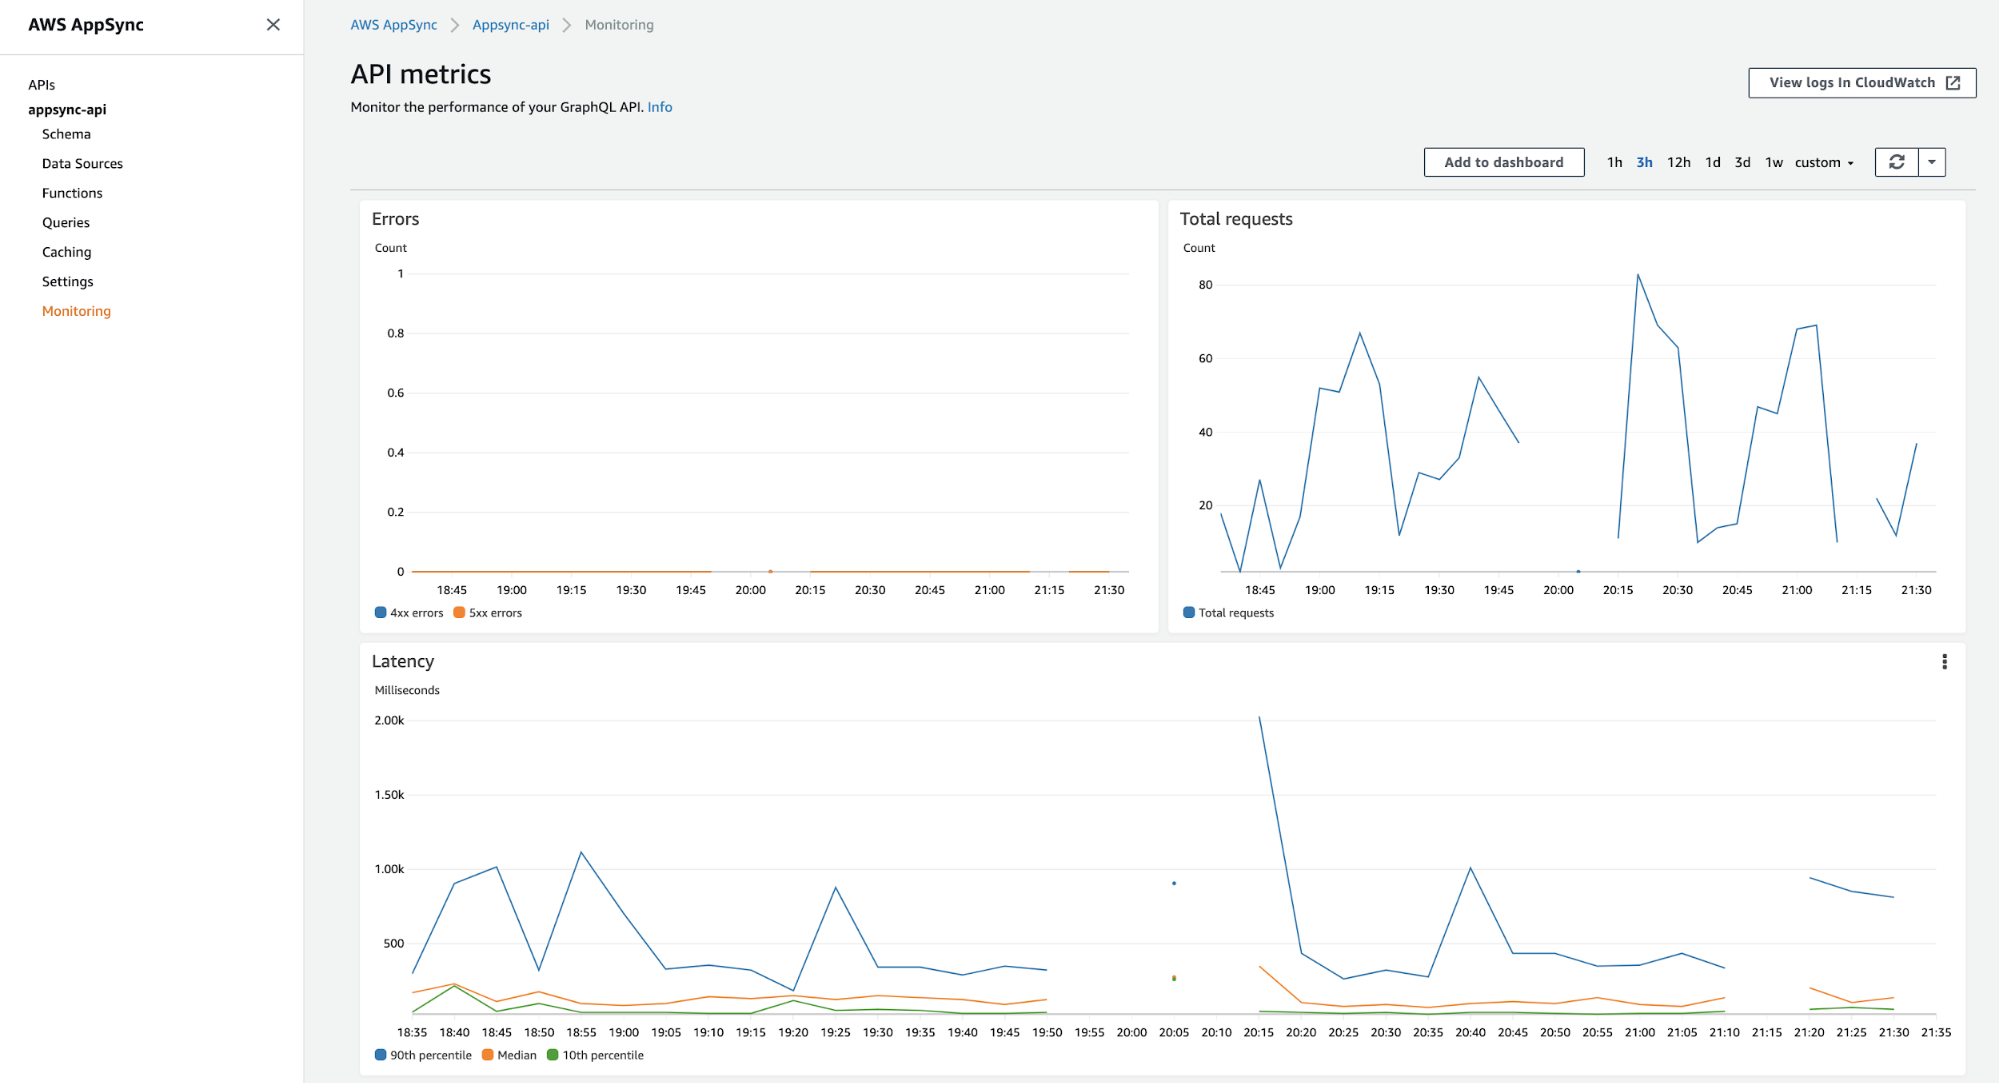Open Queries in the sidebar
Viewport: 1999px width, 1083px height.
tap(66, 223)
